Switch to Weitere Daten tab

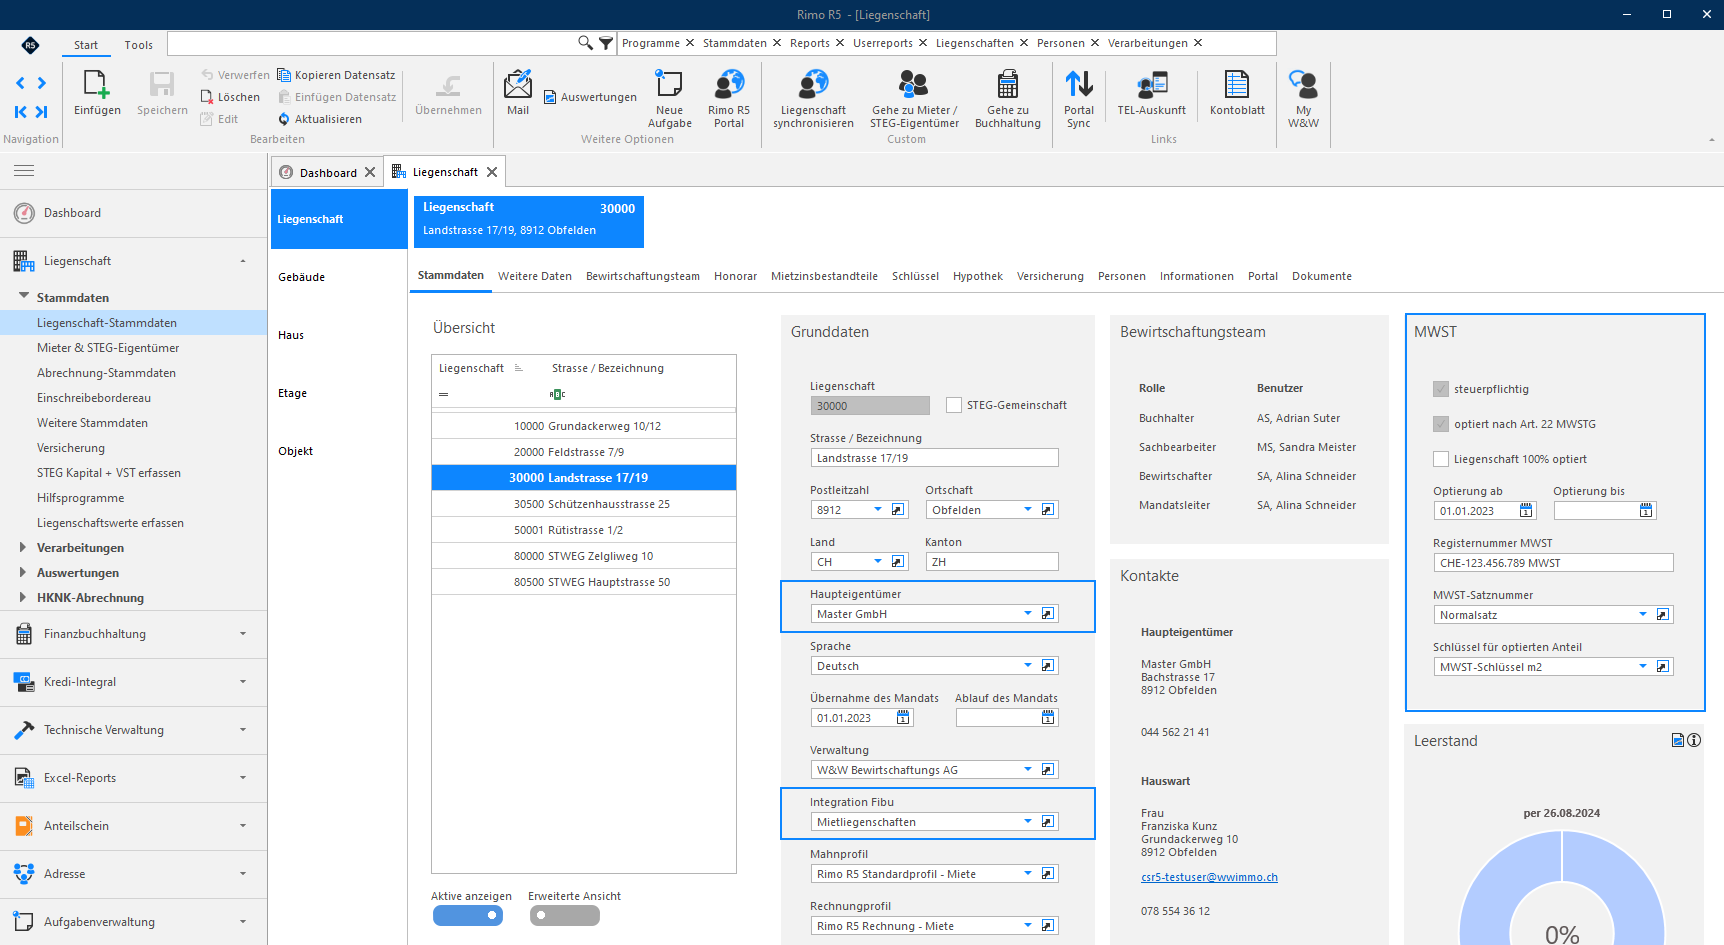click(x=535, y=276)
